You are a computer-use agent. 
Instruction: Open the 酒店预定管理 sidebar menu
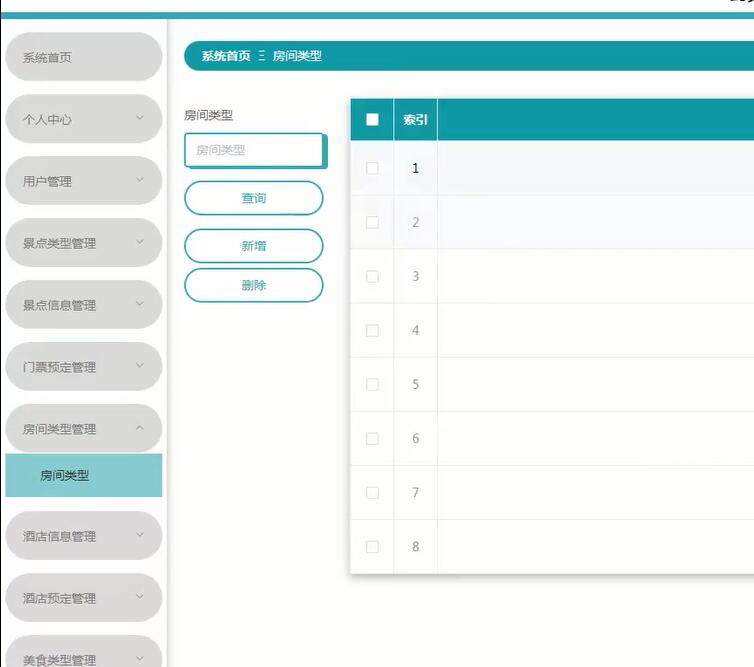83,598
